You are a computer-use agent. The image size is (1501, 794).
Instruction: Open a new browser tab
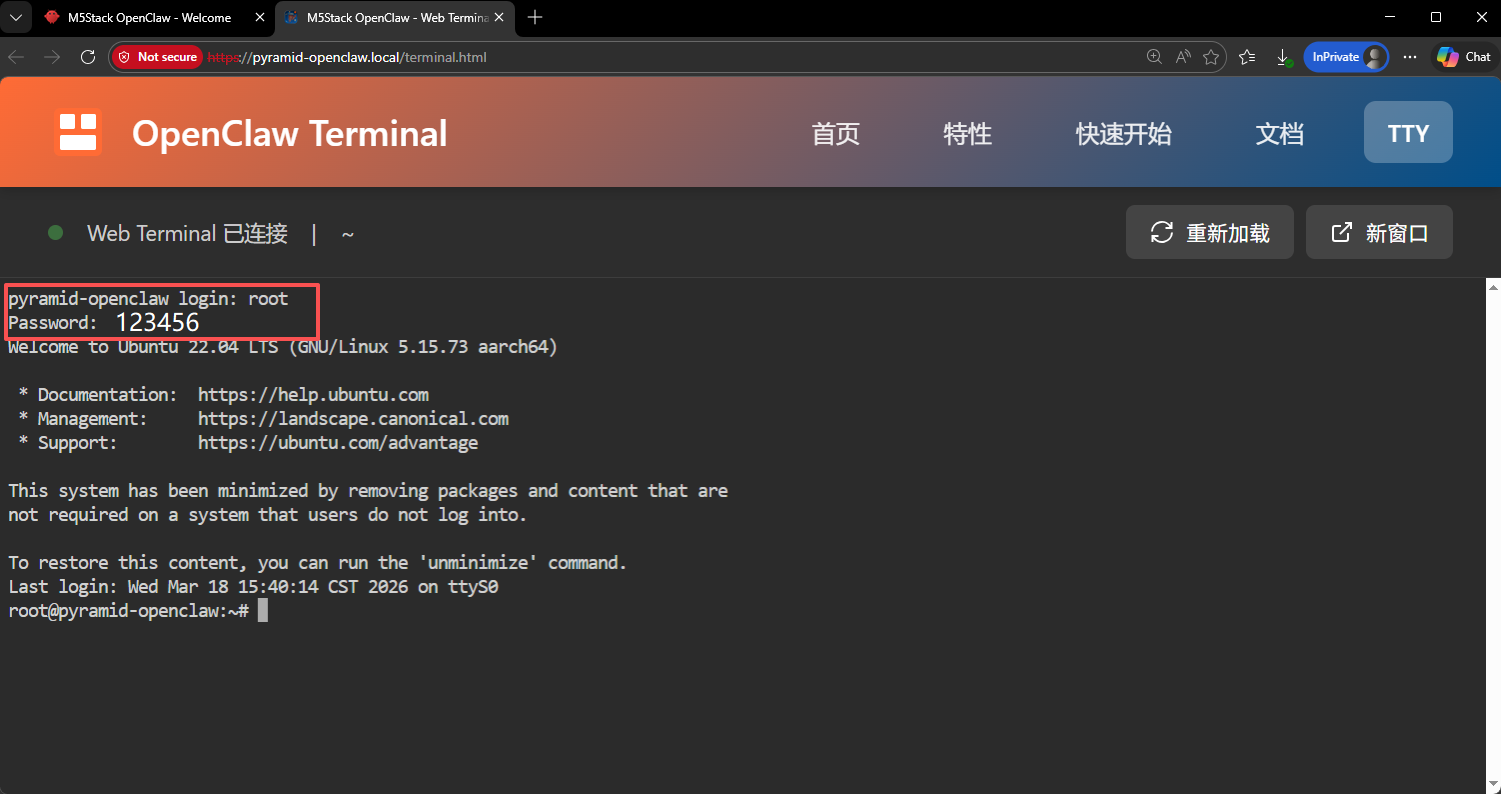[x=535, y=17]
